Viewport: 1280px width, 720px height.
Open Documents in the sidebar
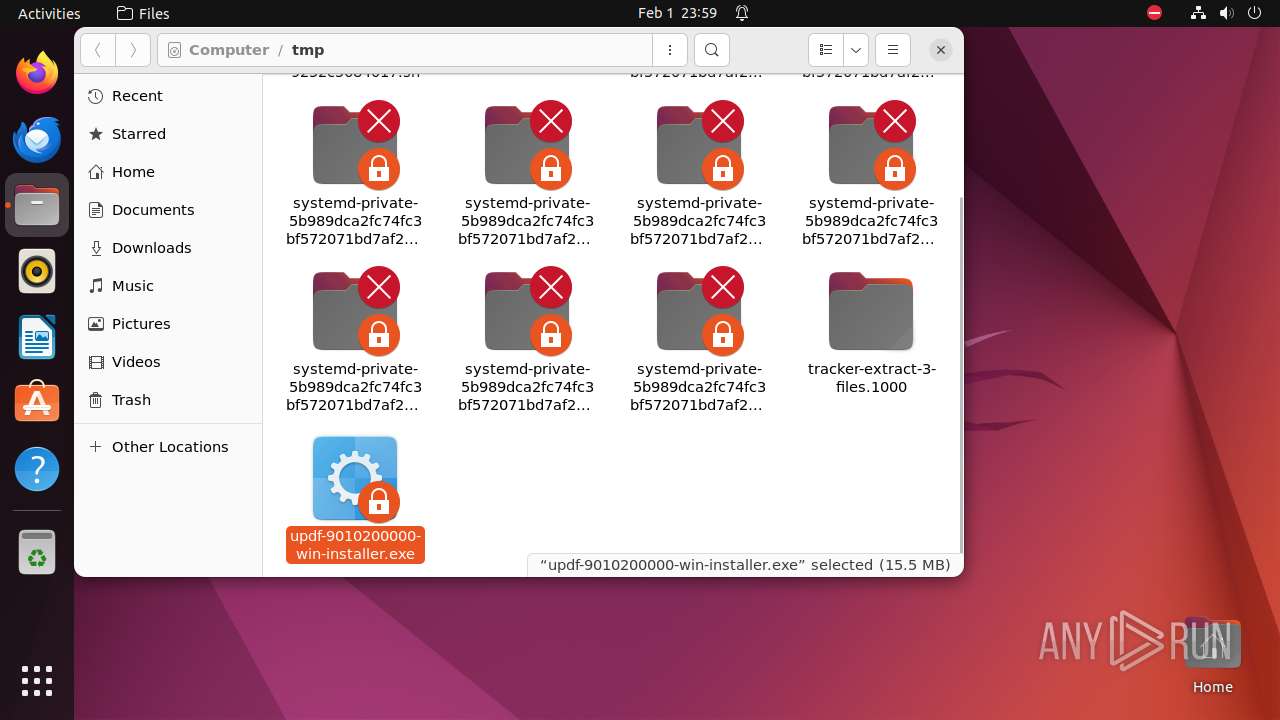click(x=168, y=210)
